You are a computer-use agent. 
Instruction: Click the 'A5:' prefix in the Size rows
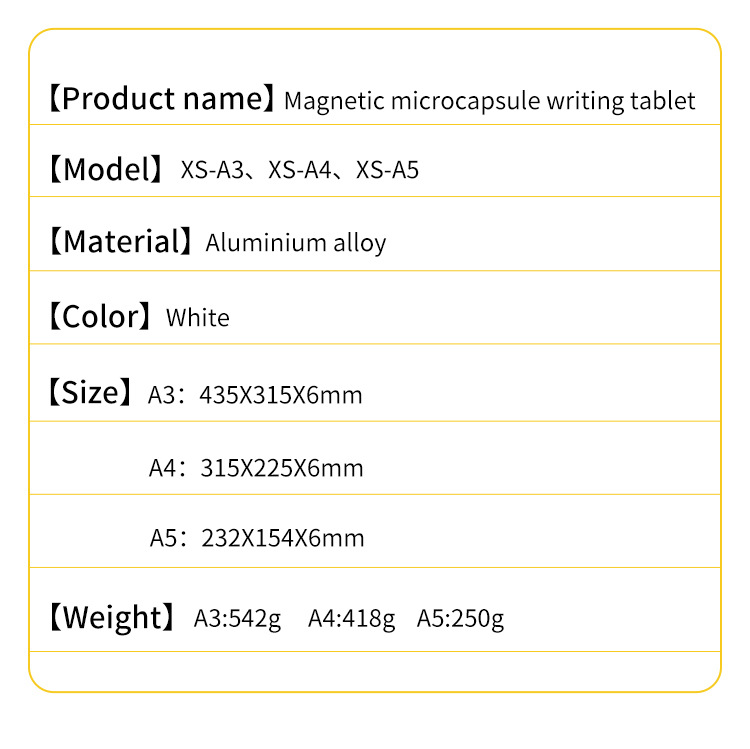pyautogui.click(x=165, y=539)
